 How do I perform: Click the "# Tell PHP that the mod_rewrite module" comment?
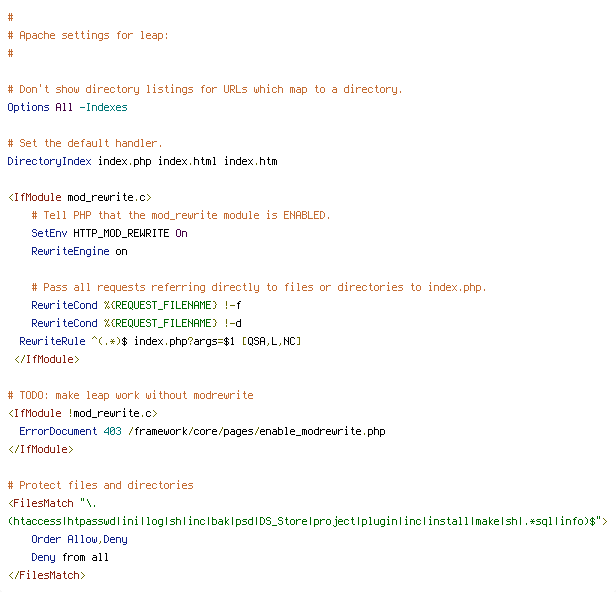pos(181,215)
